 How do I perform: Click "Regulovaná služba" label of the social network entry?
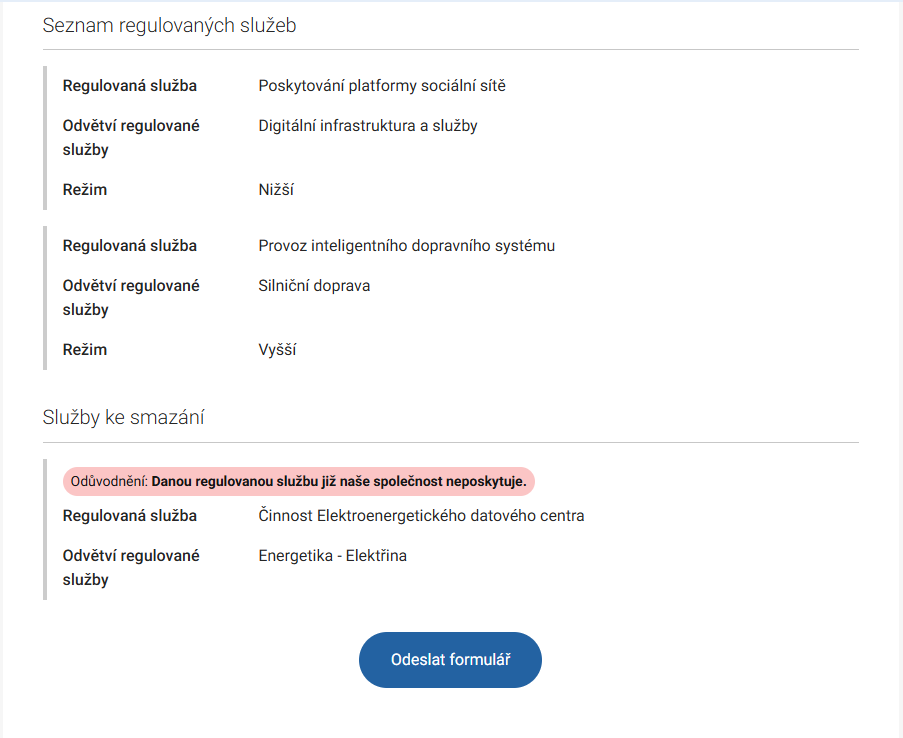[130, 86]
